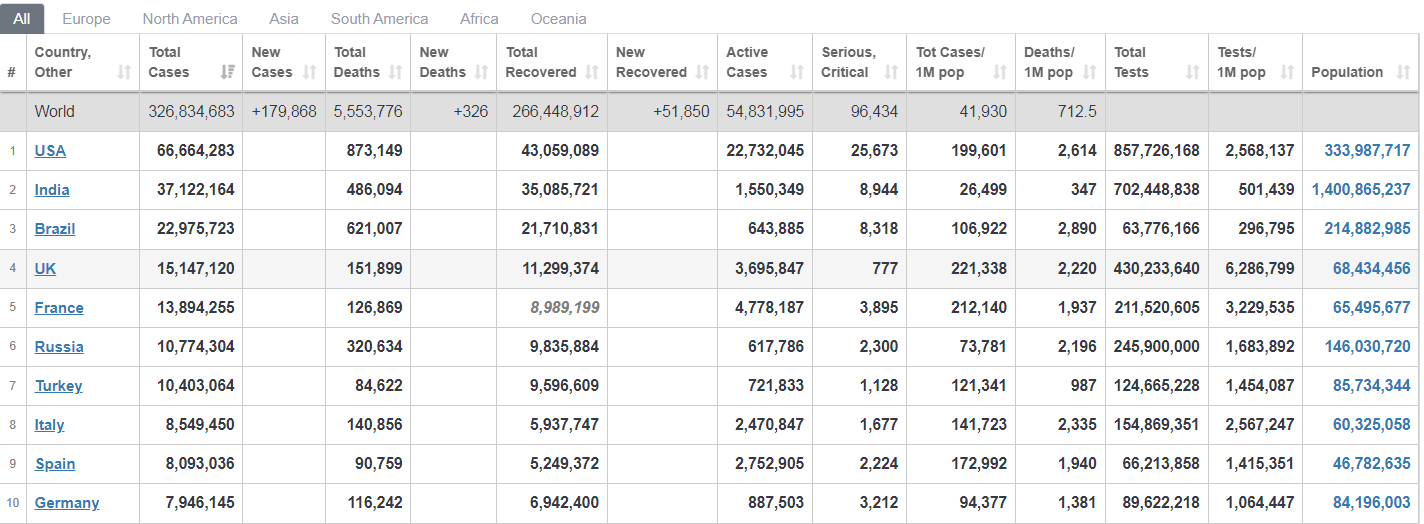Open the USA country link
1424x524 pixels.
pyautogui.click(x=50, y=151)
